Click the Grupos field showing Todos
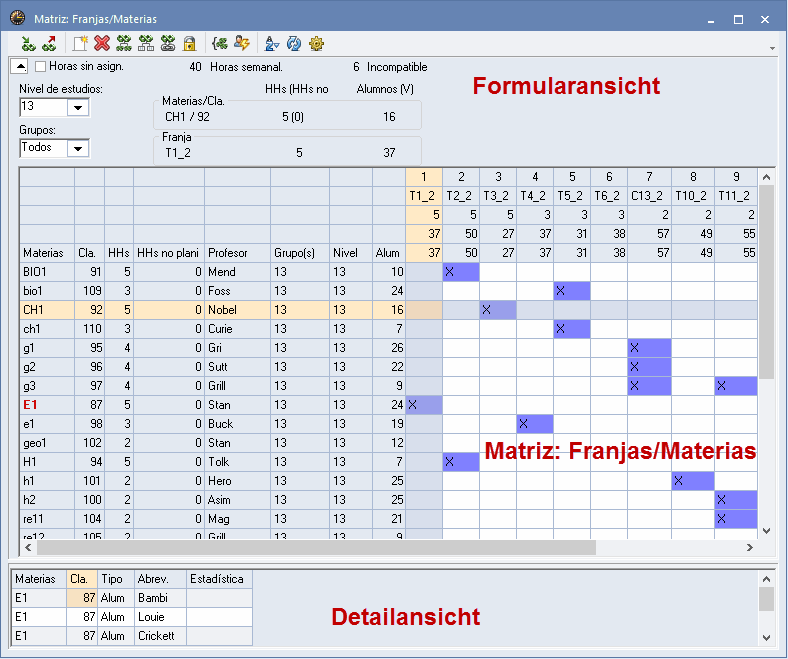The image size is (788, 659). point(44,148)
